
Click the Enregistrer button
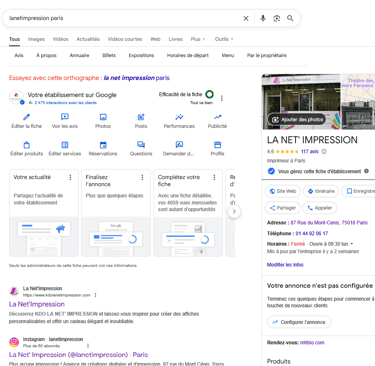tap(359, 191)
